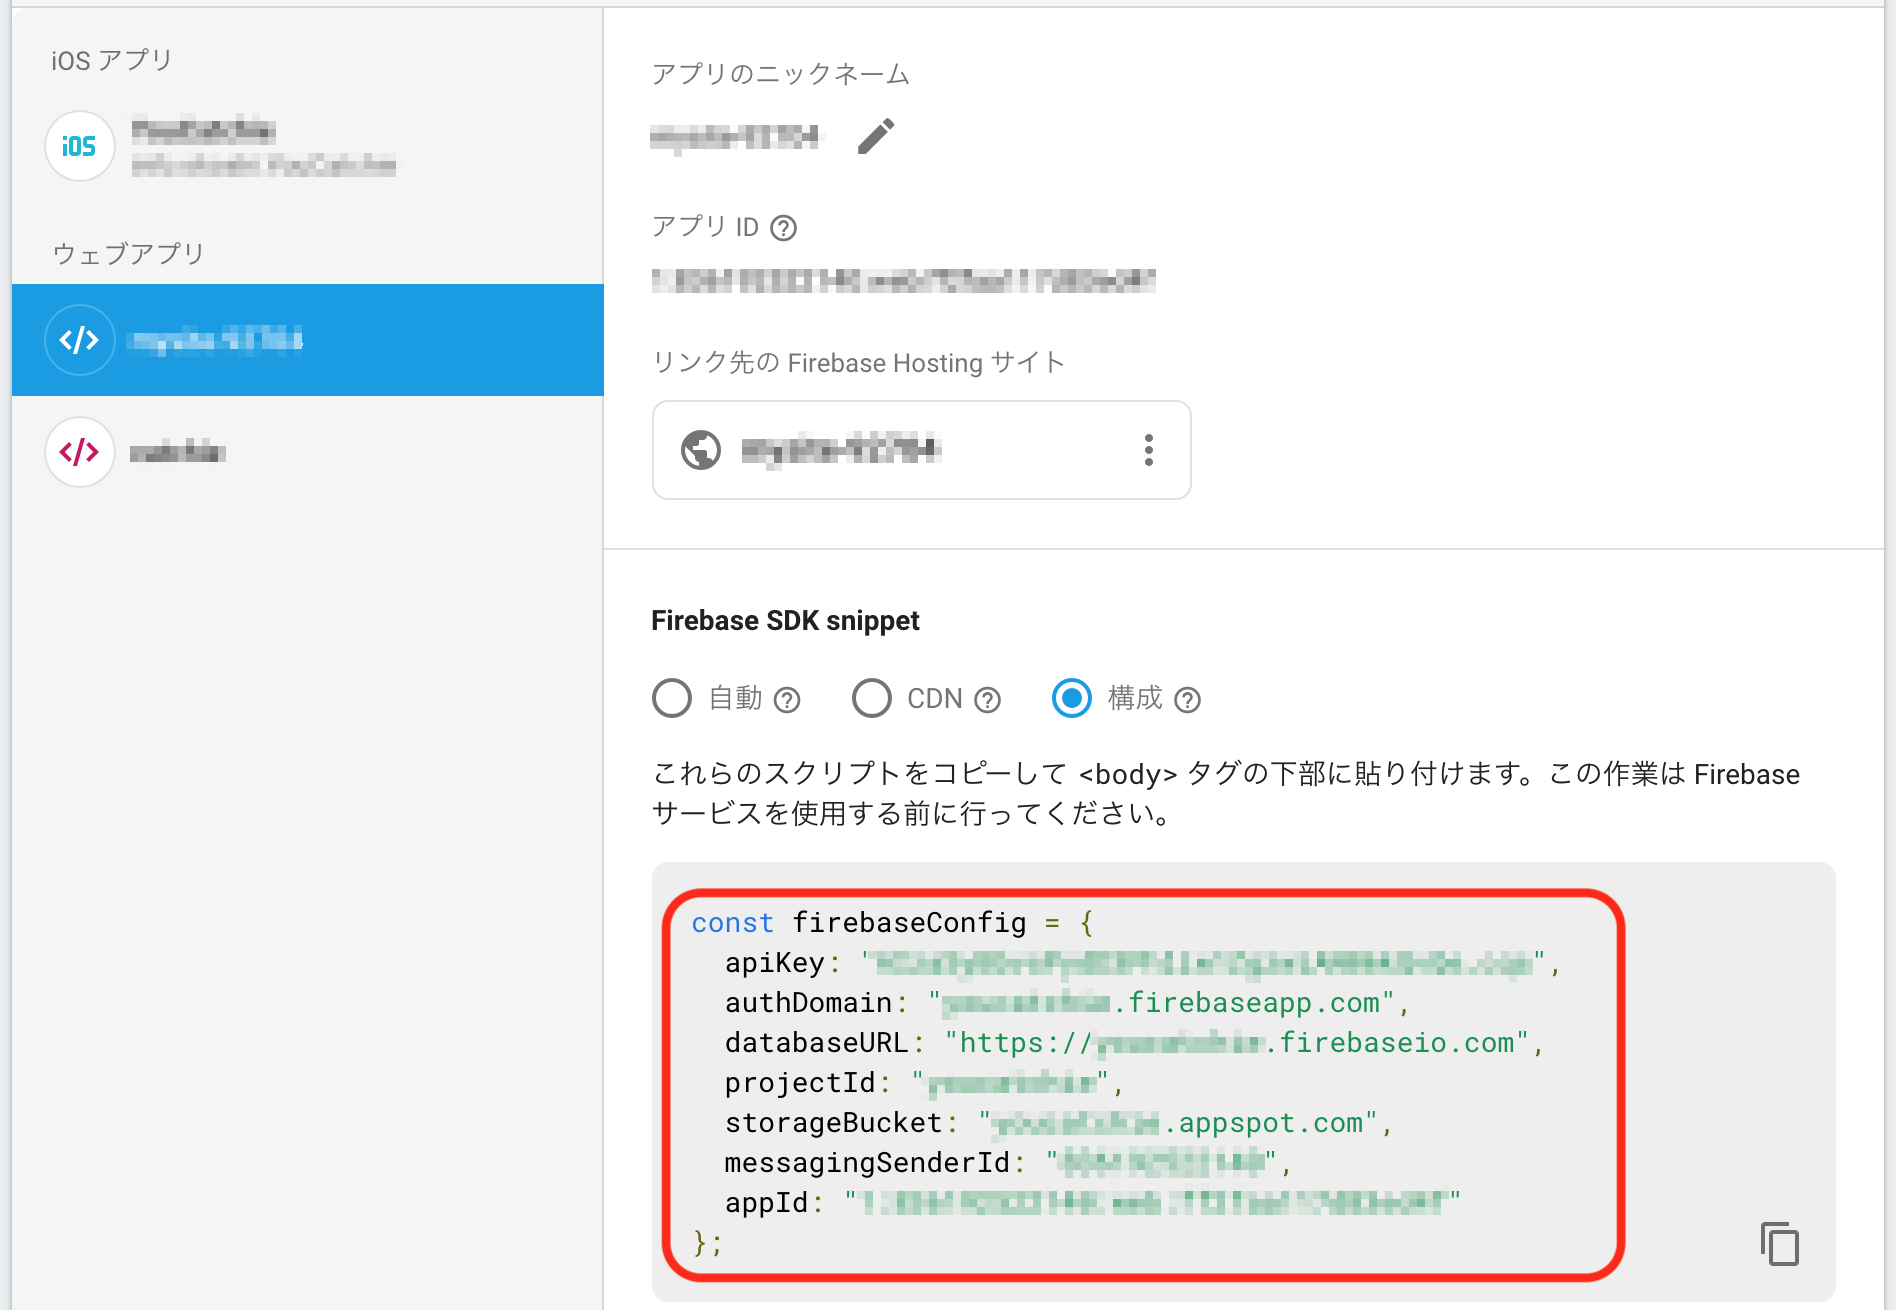
Task: Open the help icon next to 構成
Action: pyautogui.click(x=1188, y=699)
